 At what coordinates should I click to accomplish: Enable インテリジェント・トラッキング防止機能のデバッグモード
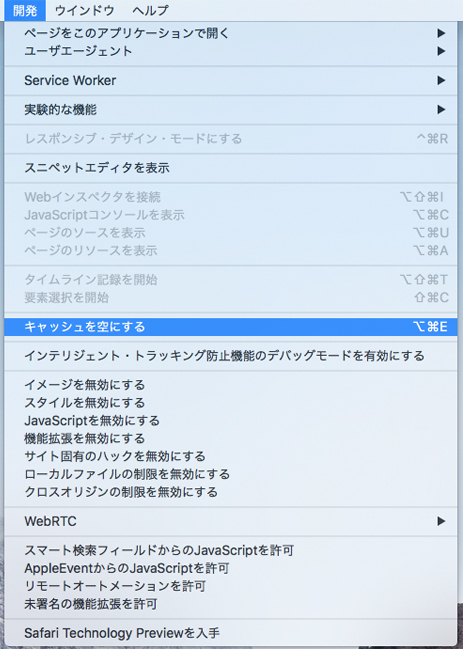pos(231,356)
